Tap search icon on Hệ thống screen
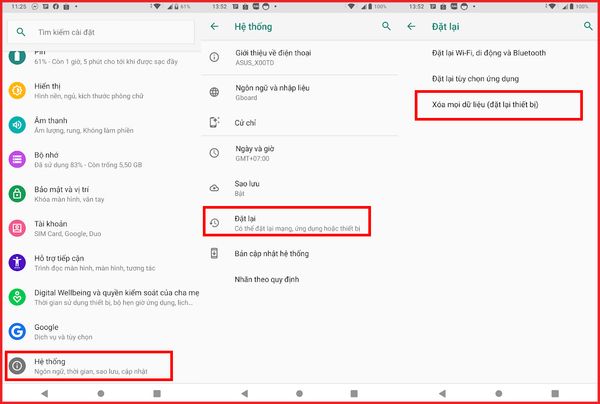Screen dimensions: 600x404 [386, 26]
